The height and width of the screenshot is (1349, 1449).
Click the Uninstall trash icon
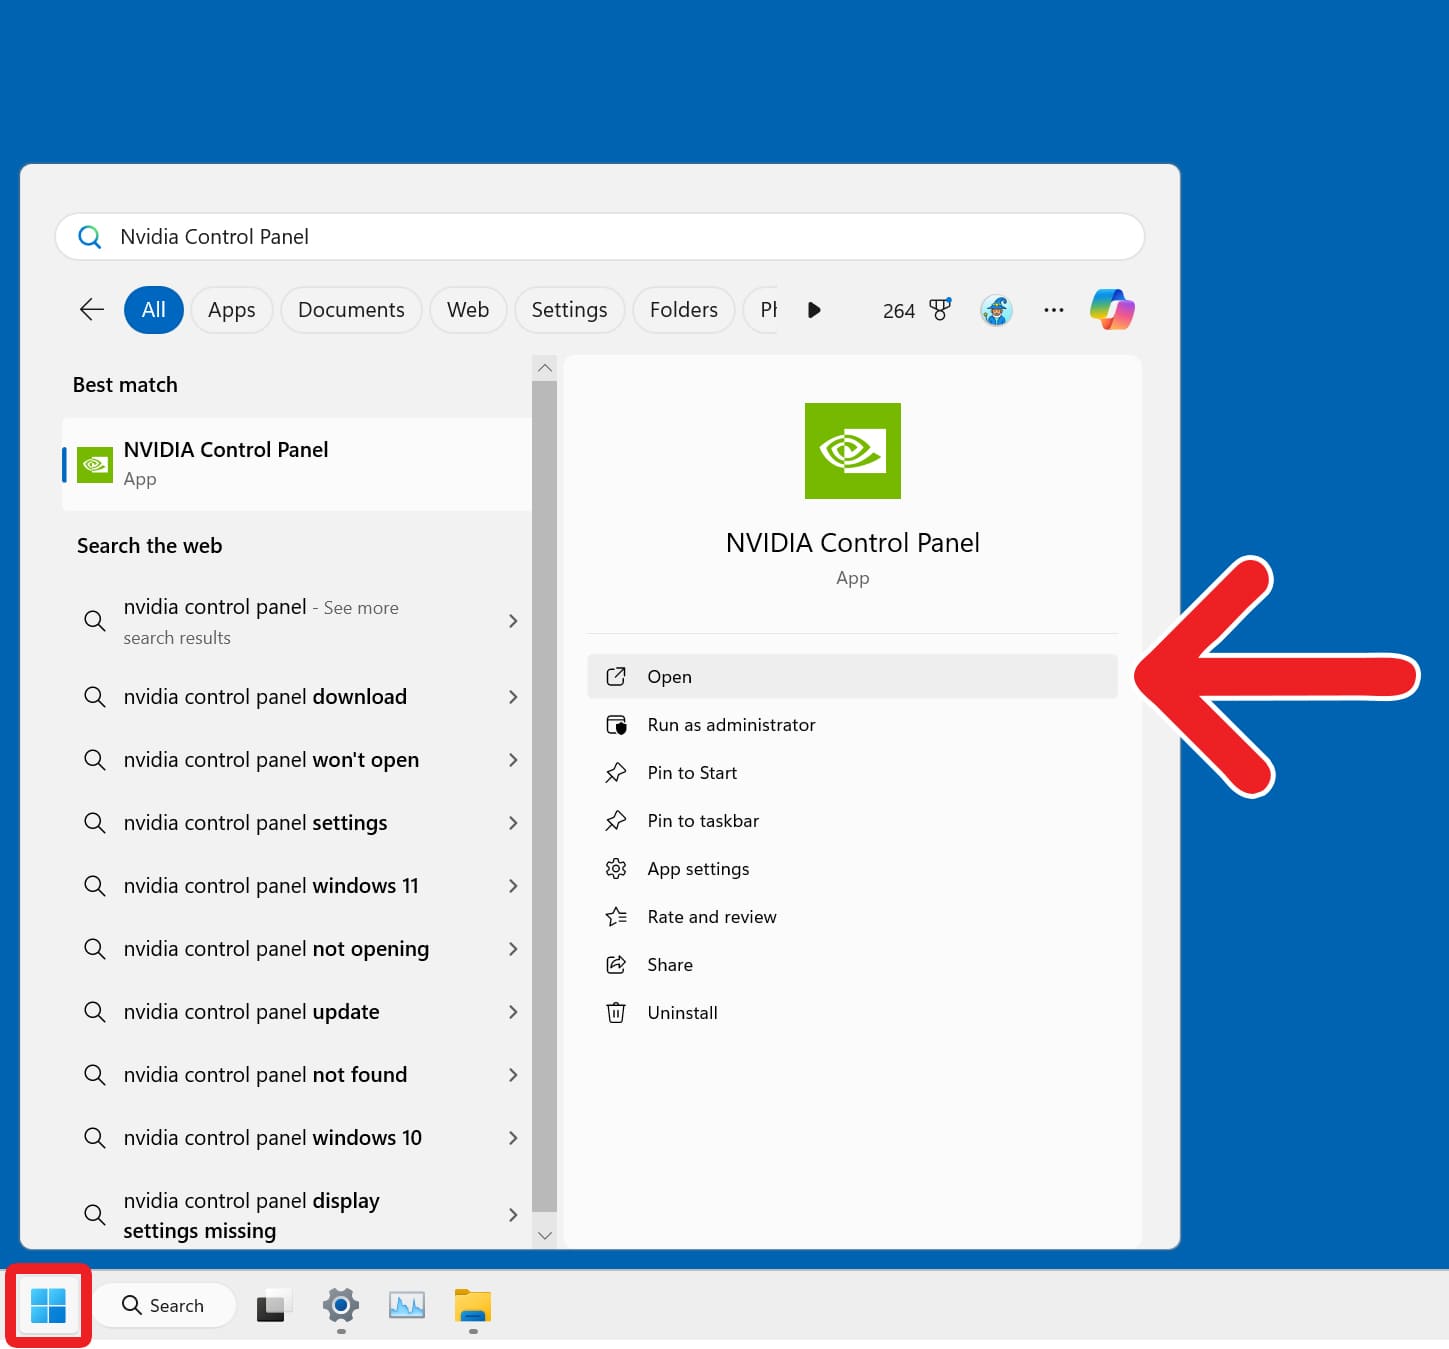click(616, 1013)
